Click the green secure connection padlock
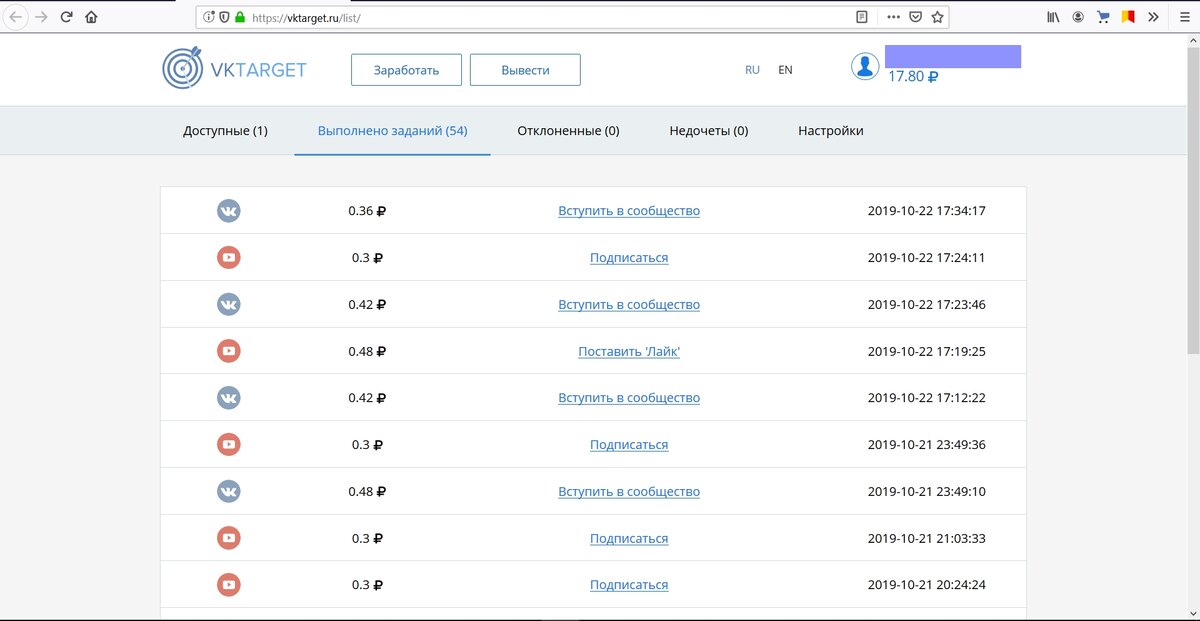Image resolution: width=1200 pixels, height=621 pixels. pyautogui.click(x=240, y=17)
